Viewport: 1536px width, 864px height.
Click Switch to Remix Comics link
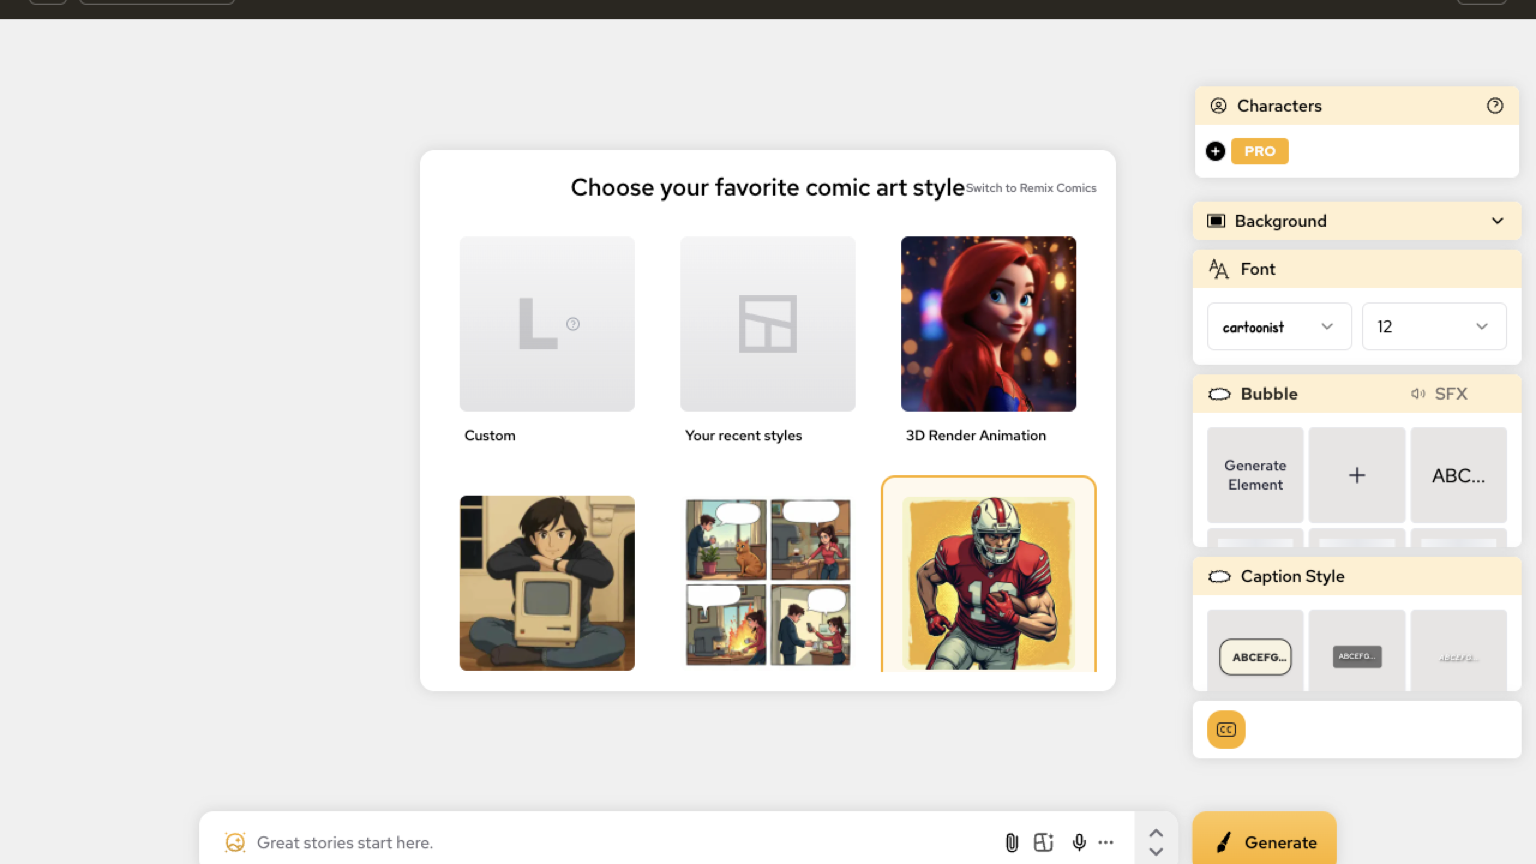coord(1031,188)
